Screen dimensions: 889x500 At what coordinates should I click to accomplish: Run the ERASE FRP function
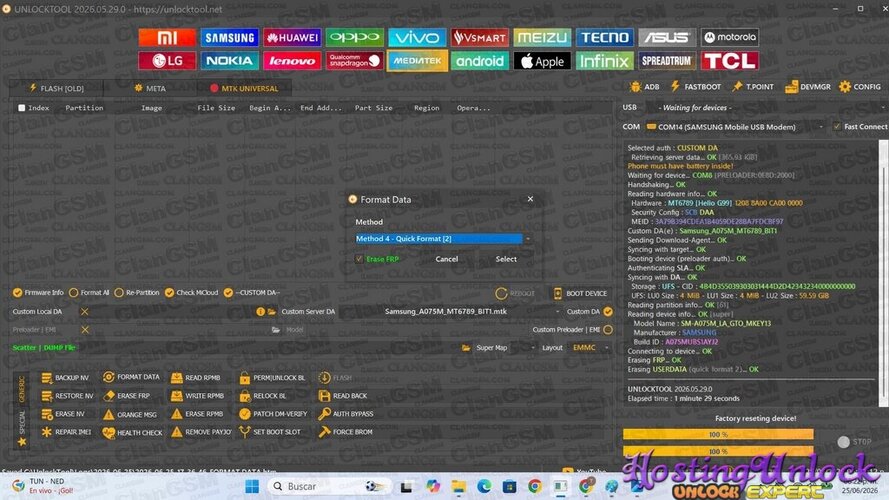[127, 396]
